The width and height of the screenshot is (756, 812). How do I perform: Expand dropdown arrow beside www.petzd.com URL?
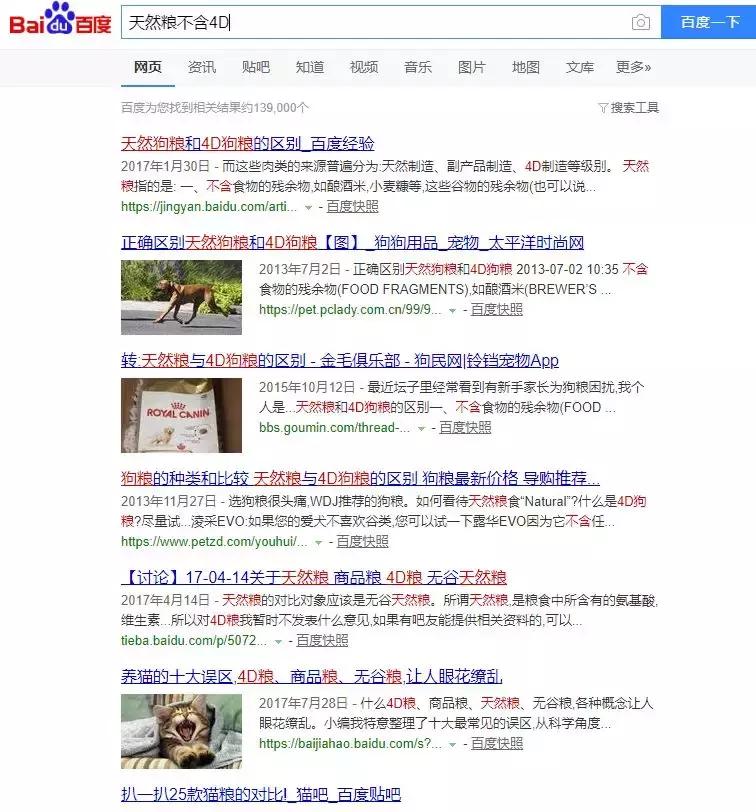pyautogui.click(x=318, y=543)
